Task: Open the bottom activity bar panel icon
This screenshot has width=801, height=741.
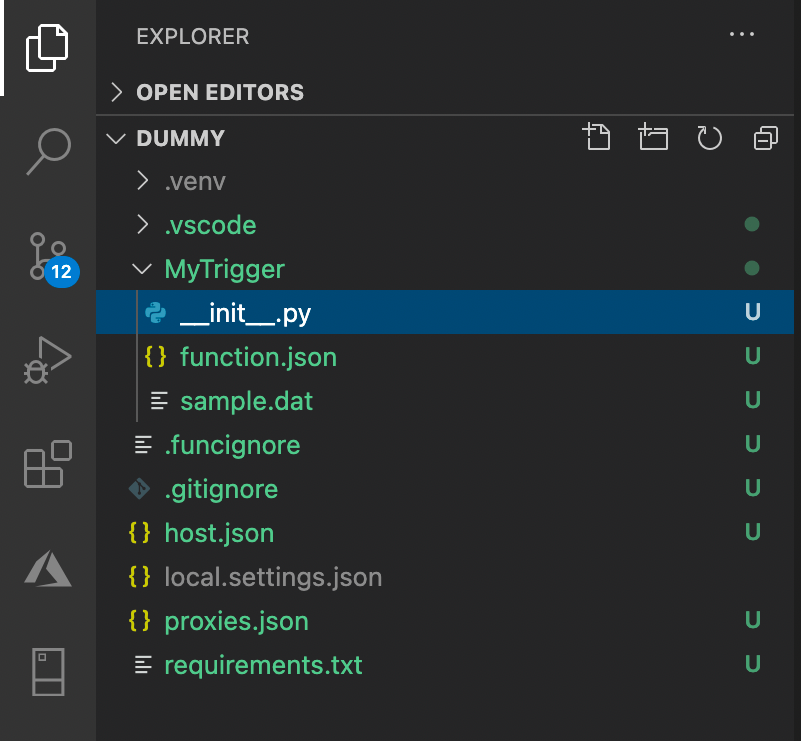Action: pyautogui.click(x=47, y=672)
